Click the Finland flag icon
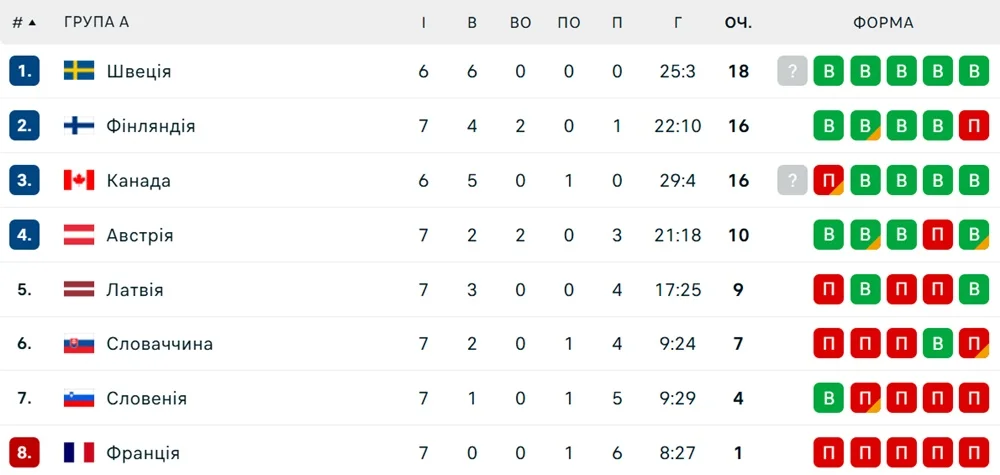The width and height of the screenshot is (1000, 475). coord(79,126)
